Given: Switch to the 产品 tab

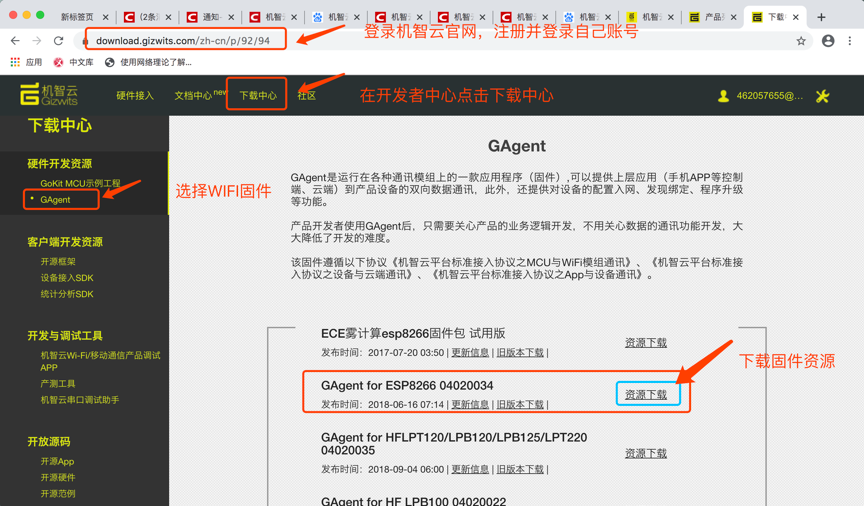Looking at the screenshot, I should click(x=706, y=17).
